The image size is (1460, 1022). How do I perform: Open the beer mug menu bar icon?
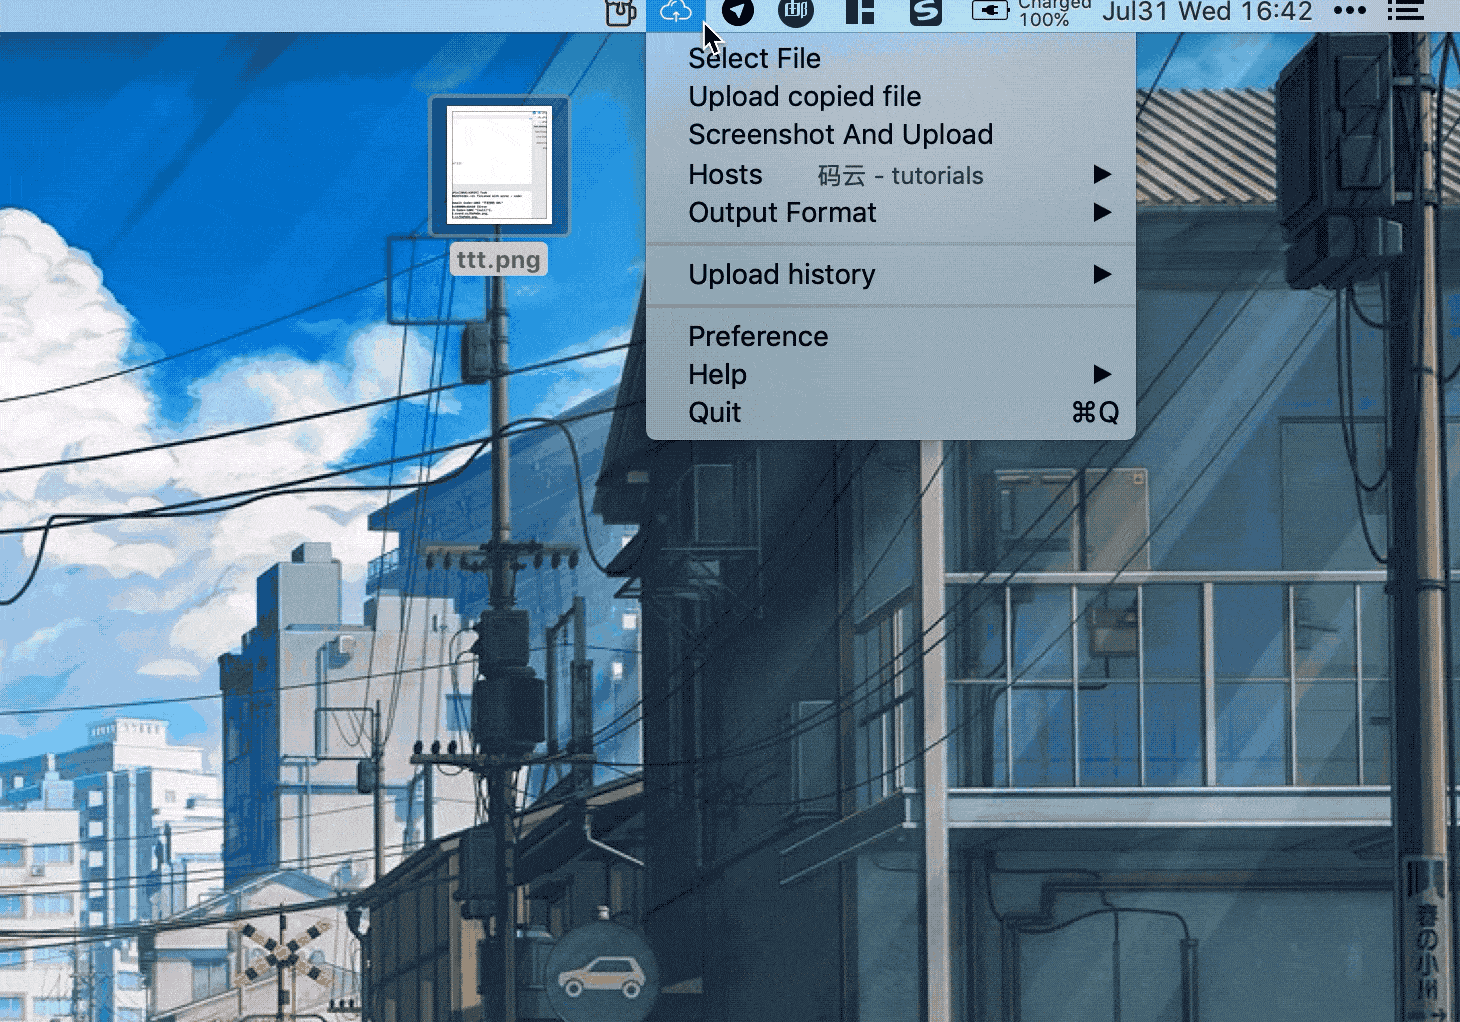[x=621, y=12]
